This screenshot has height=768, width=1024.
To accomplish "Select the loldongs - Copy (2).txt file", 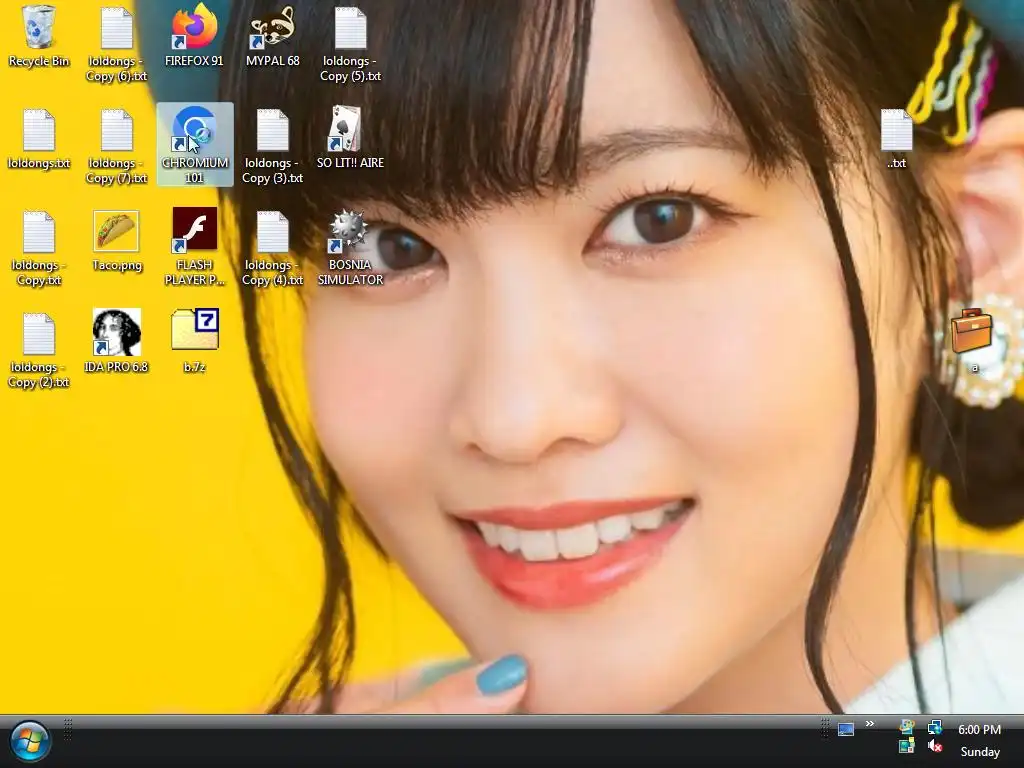I will 39,350.
